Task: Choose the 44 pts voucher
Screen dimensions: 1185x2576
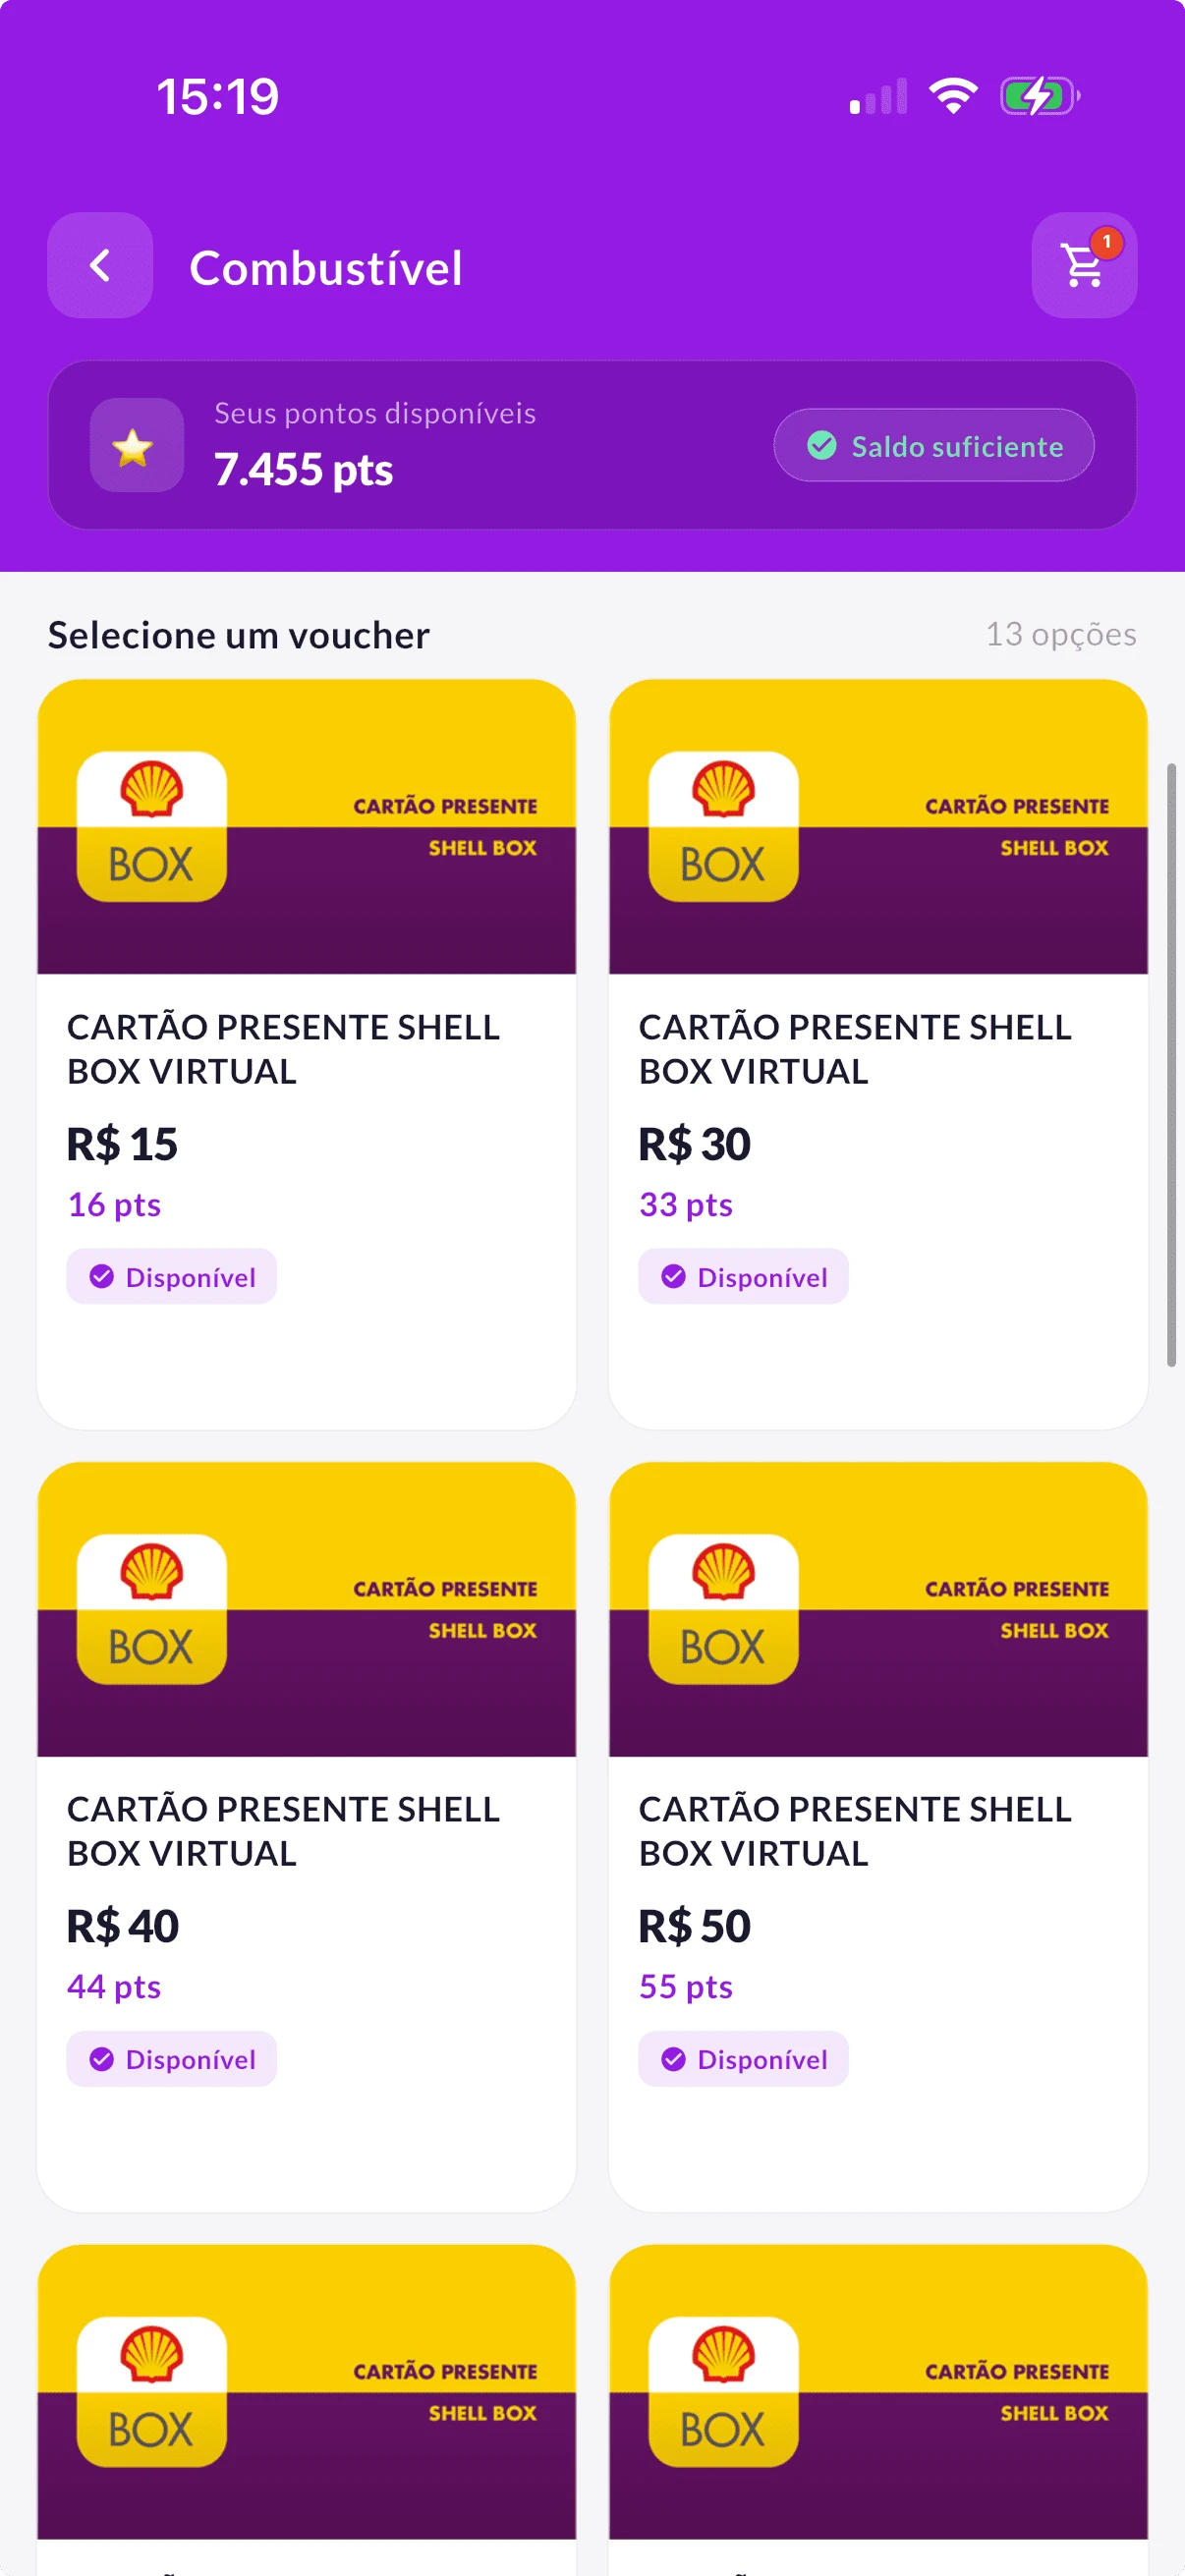Action: [x=114, y=1986]
